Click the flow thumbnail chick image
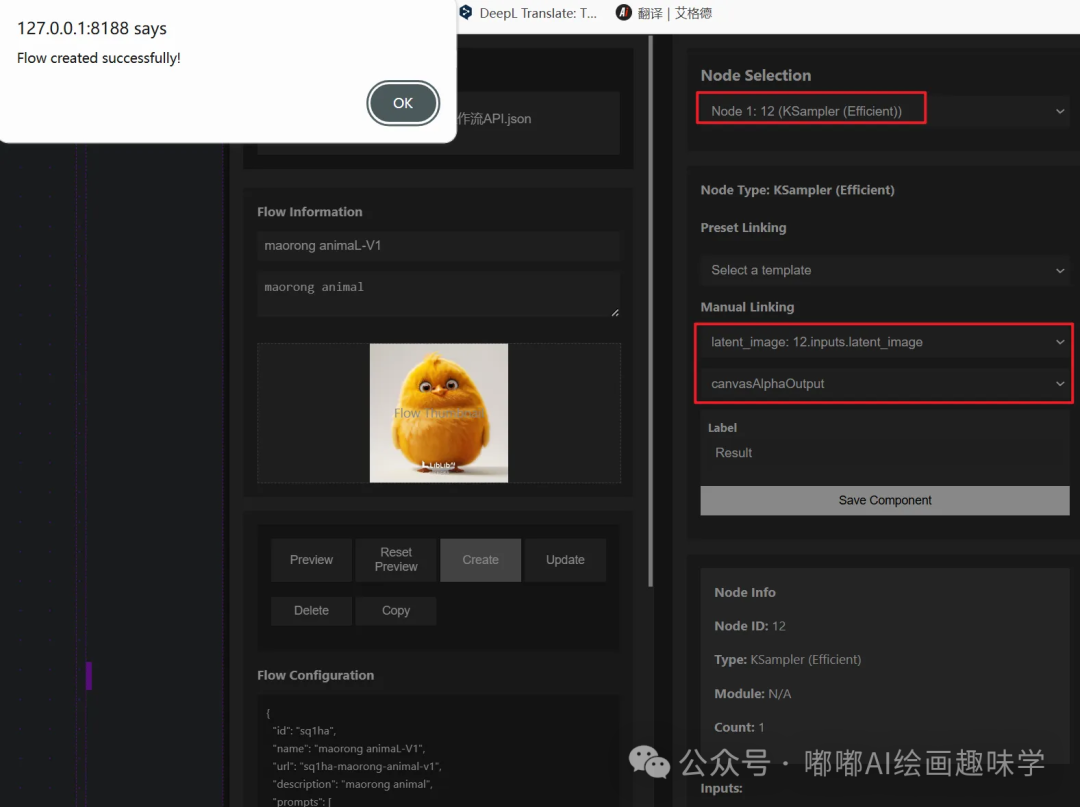The width and height of the screenshot is (1080, 807). (439, 413)
